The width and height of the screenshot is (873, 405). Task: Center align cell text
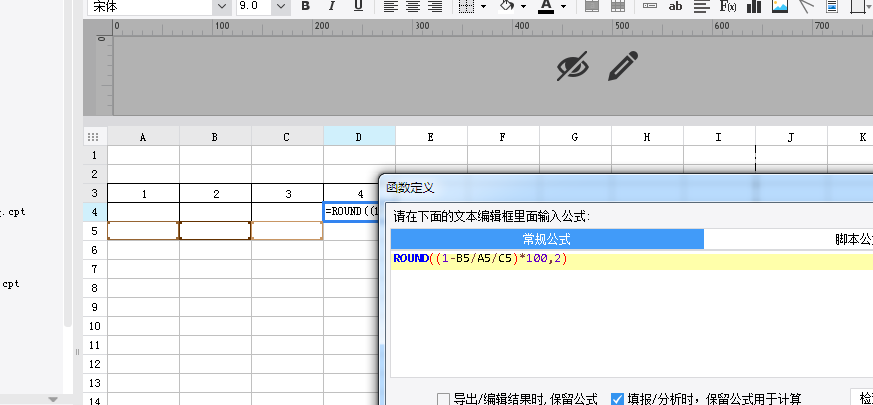tap(413, 6)
